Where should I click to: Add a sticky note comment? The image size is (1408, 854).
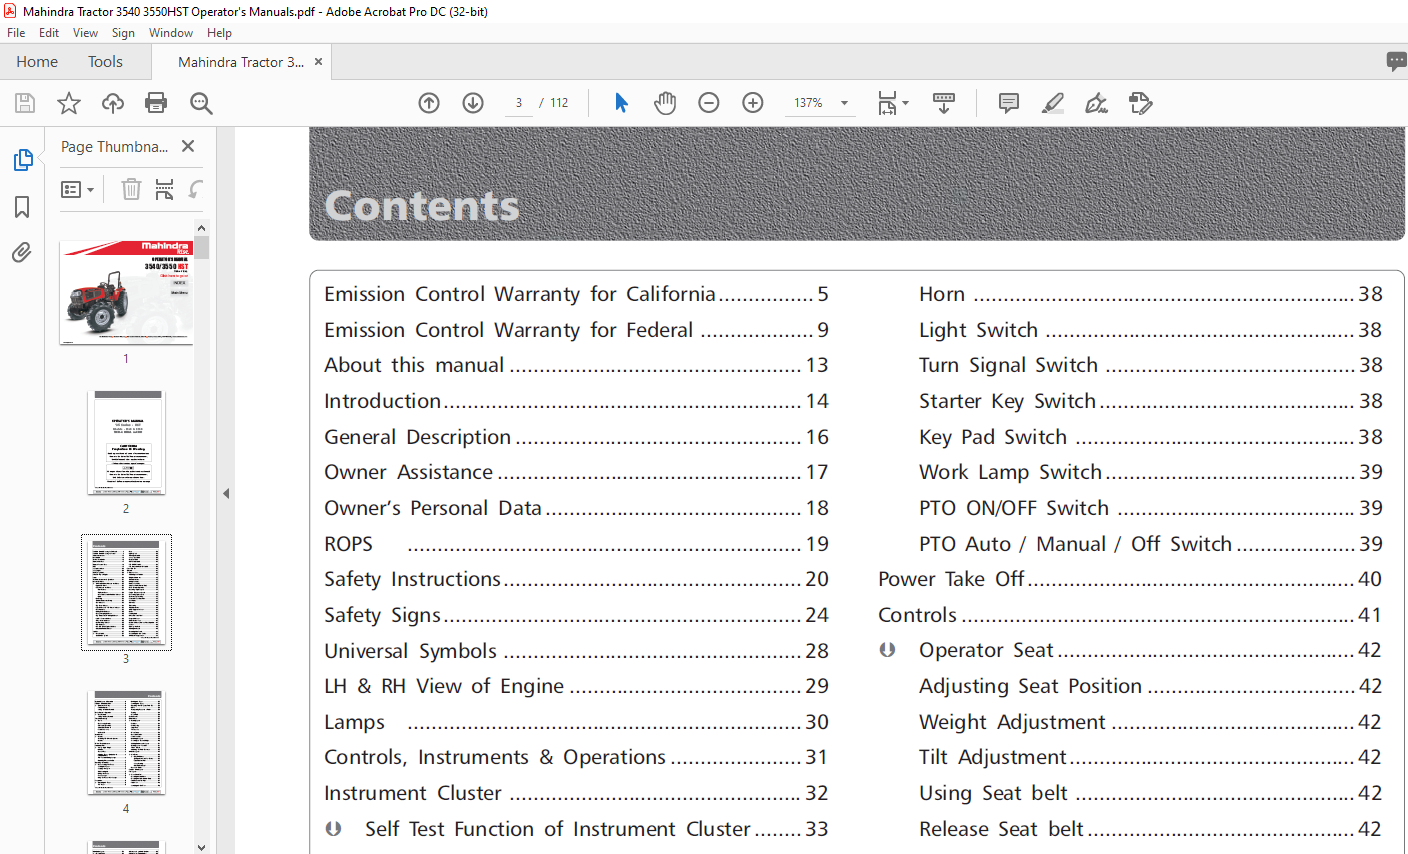(x=1009, y=103)
